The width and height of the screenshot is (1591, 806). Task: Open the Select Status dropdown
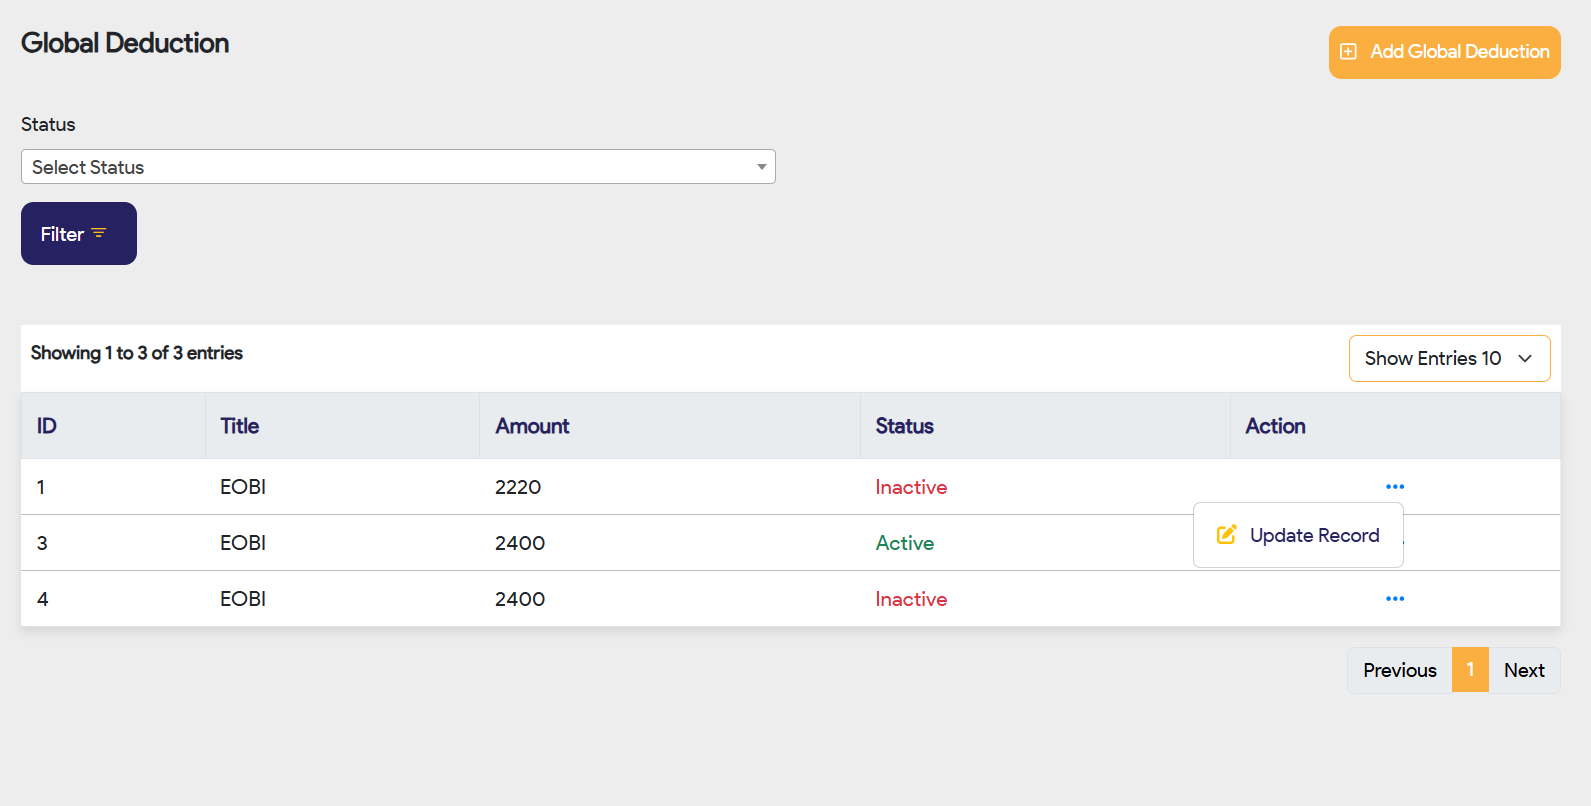[398, 167]
